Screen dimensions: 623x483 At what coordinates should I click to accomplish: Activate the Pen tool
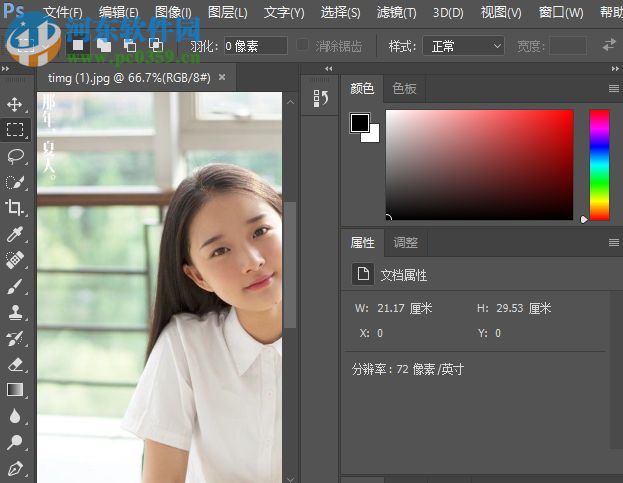[x=15, y=468]
